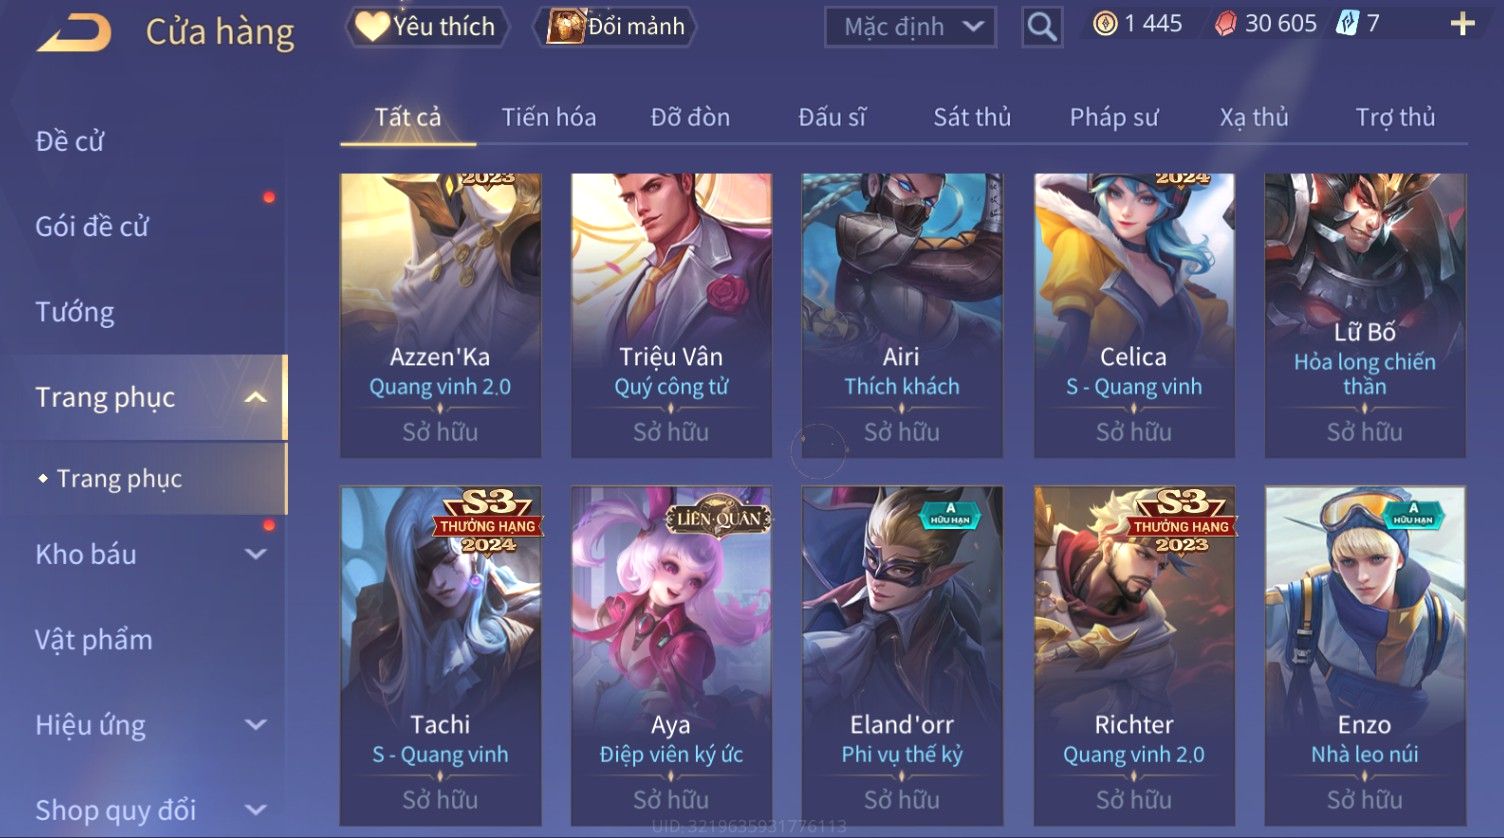Image resolution: width=1504 pixels, height=838 pixels.
Task: Select the Pháp sư filter tab
Action: pos(1114,118)
